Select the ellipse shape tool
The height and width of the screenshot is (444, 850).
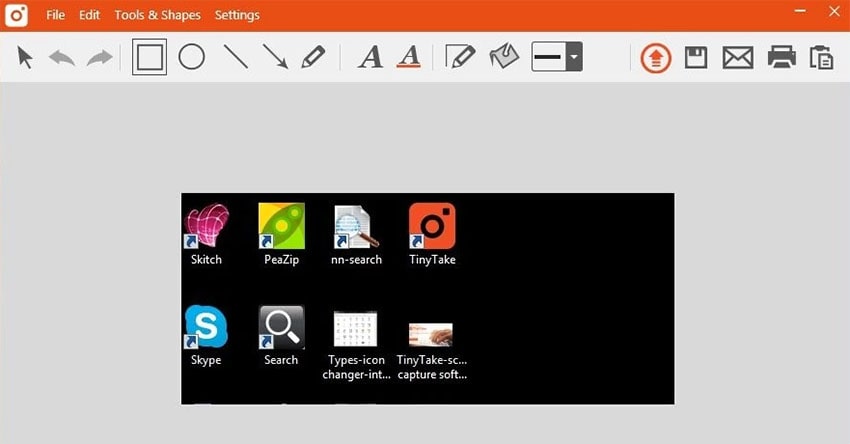point(192,57)
